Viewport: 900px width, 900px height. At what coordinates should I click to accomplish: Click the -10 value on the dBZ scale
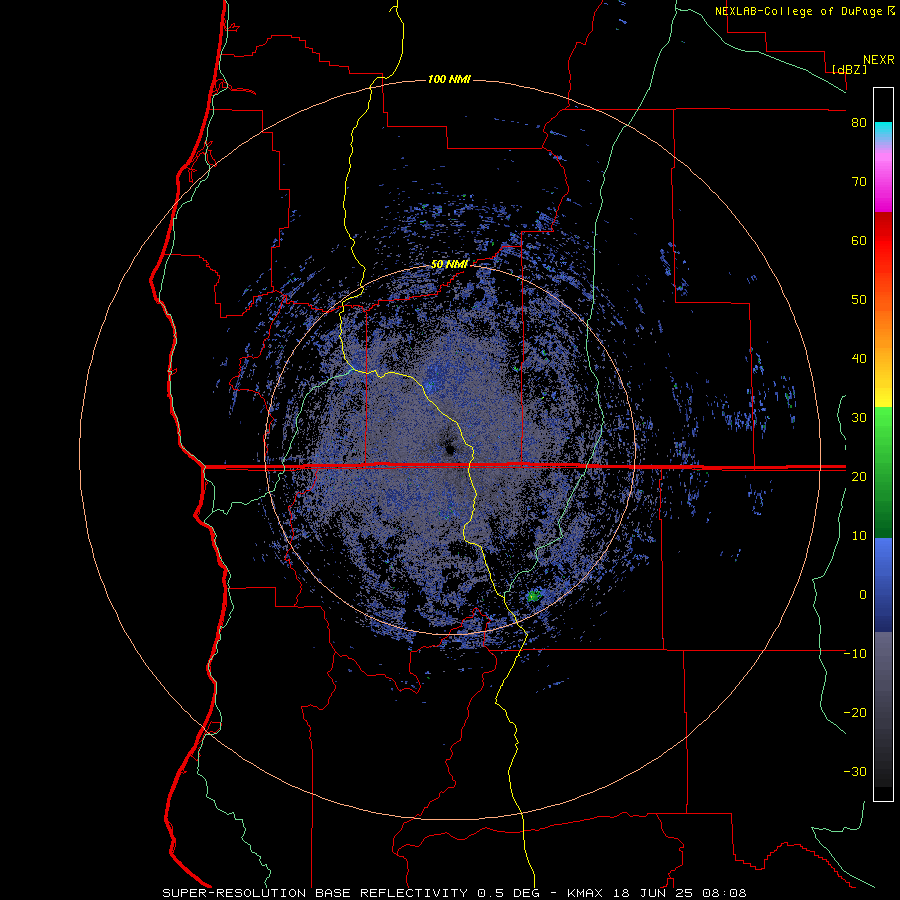(x=855, y=653)
